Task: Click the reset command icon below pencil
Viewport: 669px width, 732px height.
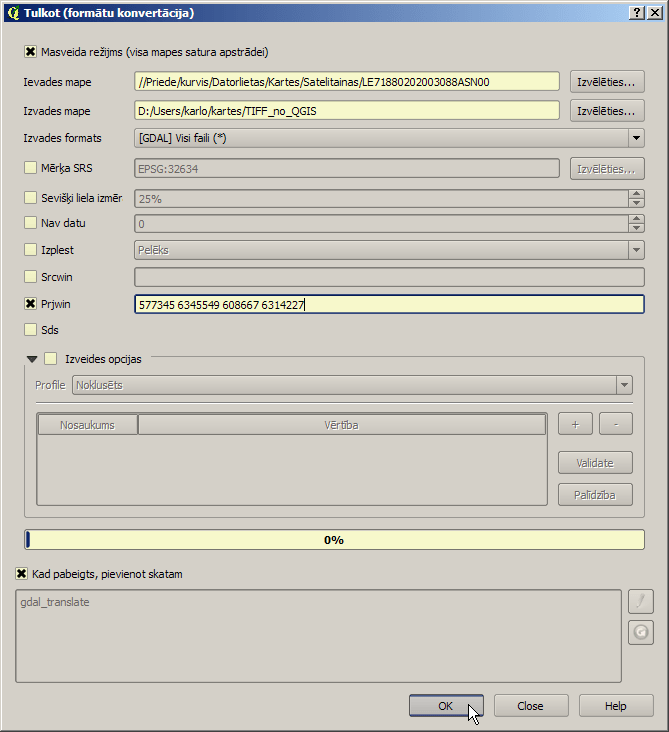Action: tap(641, 633)
